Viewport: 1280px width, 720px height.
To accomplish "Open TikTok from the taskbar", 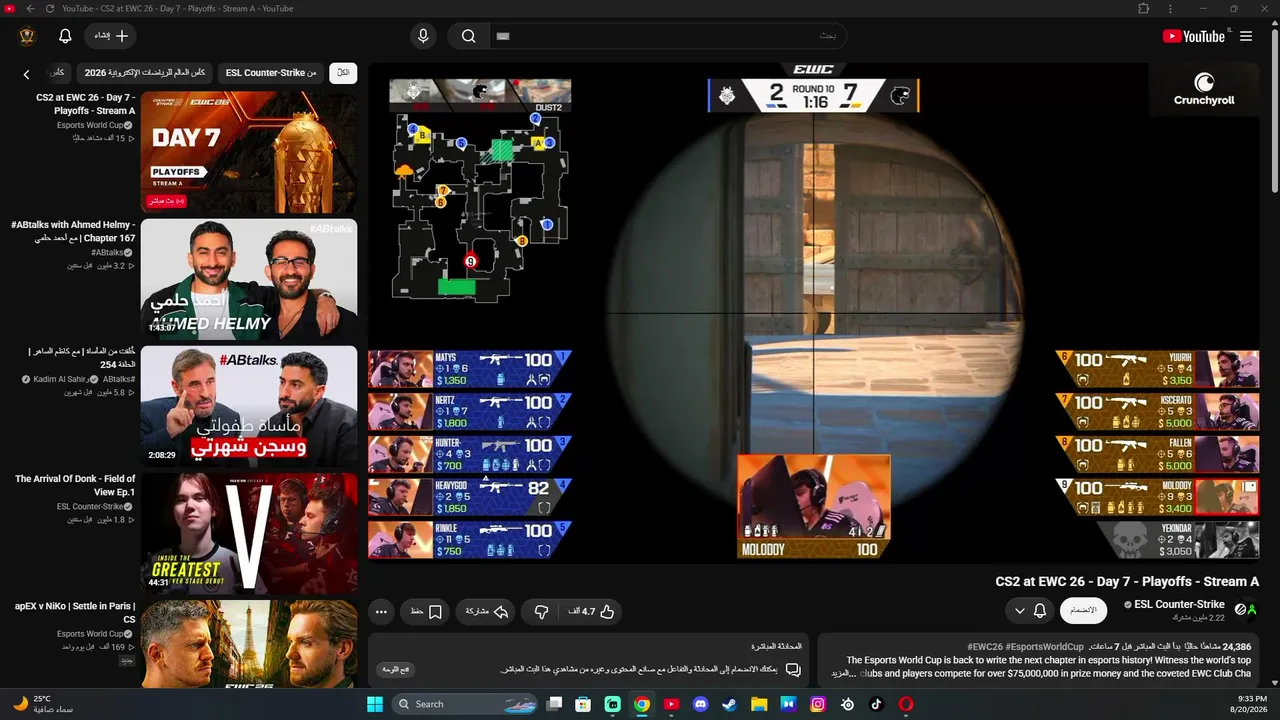I will click(x=876, y=704).
